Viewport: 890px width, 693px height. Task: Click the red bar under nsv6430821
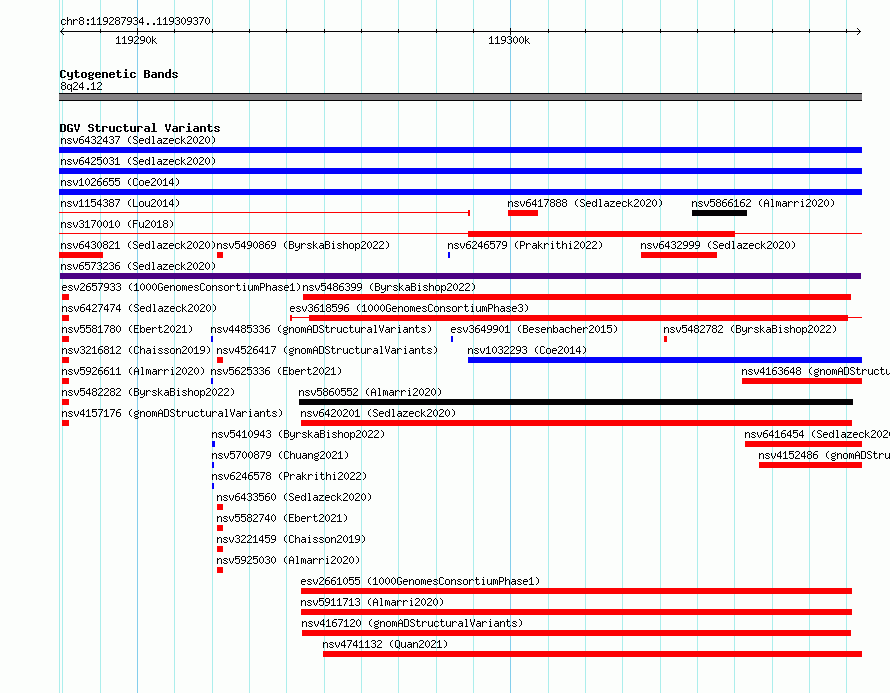tap(81, 255)
